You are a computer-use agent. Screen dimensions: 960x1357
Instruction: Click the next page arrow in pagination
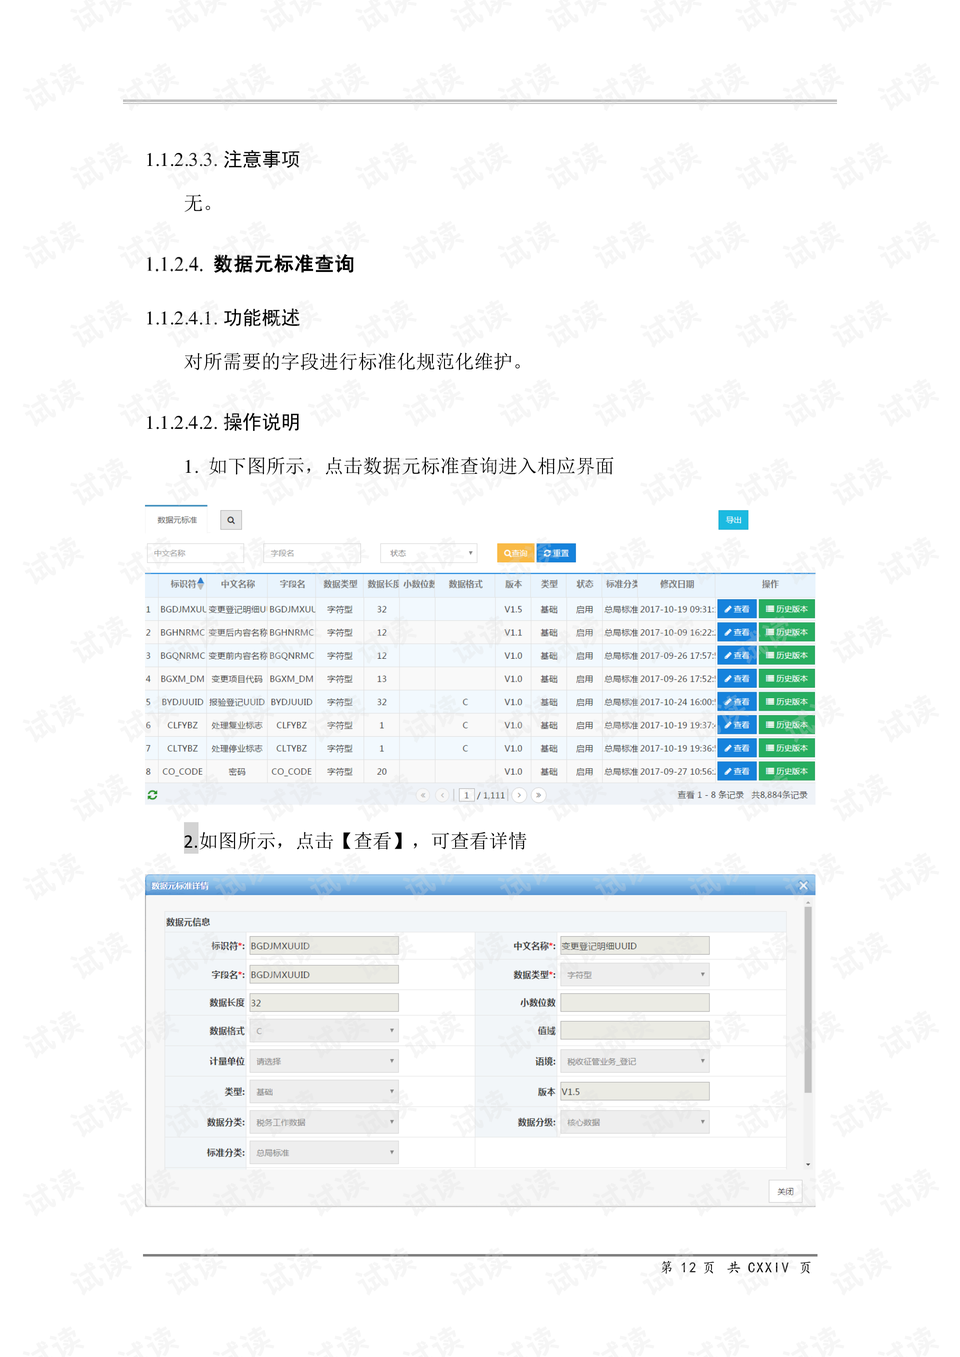(520, 793)
